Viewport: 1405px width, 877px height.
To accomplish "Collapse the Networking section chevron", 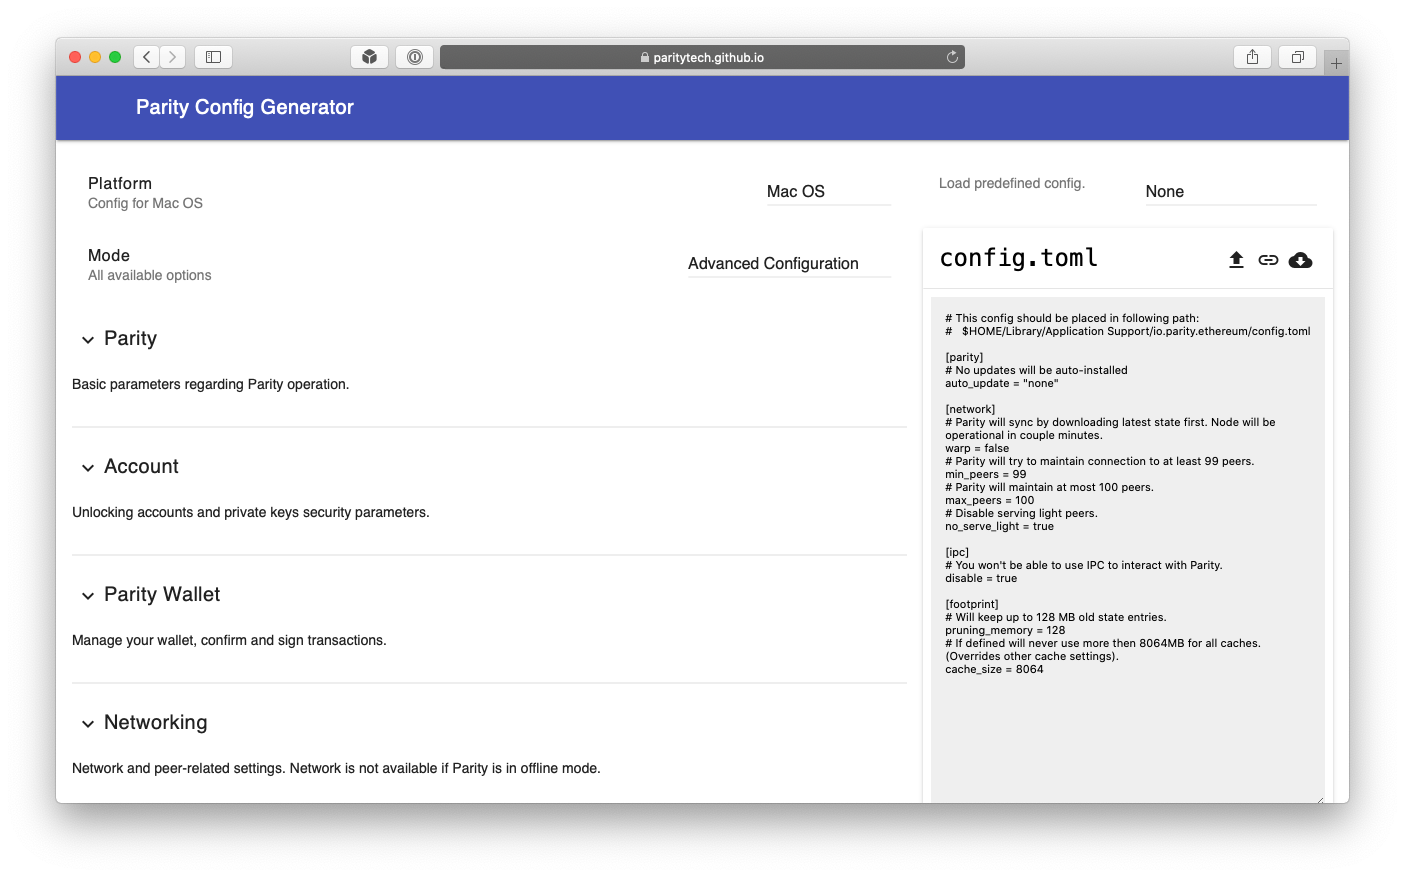I will click(88, 724).
